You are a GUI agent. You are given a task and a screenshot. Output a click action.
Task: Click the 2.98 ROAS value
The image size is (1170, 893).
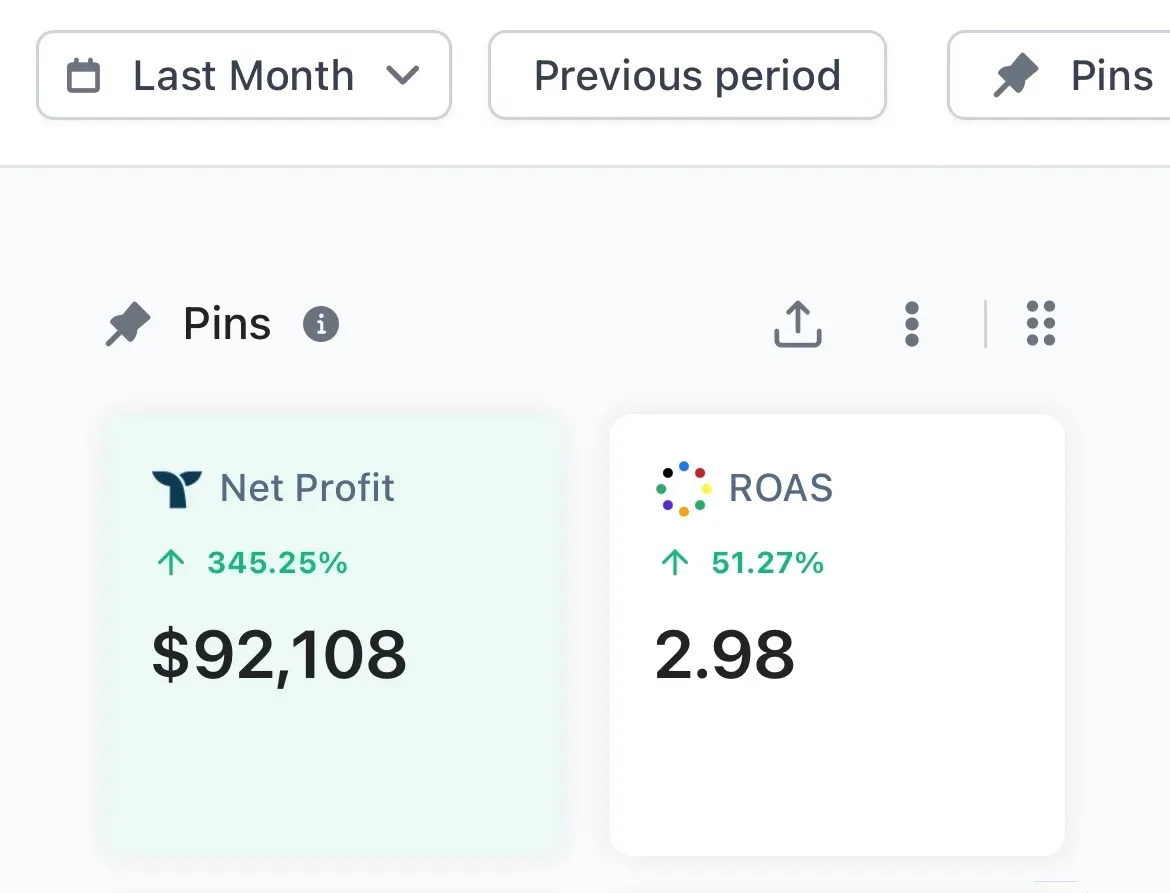(725, 654)
